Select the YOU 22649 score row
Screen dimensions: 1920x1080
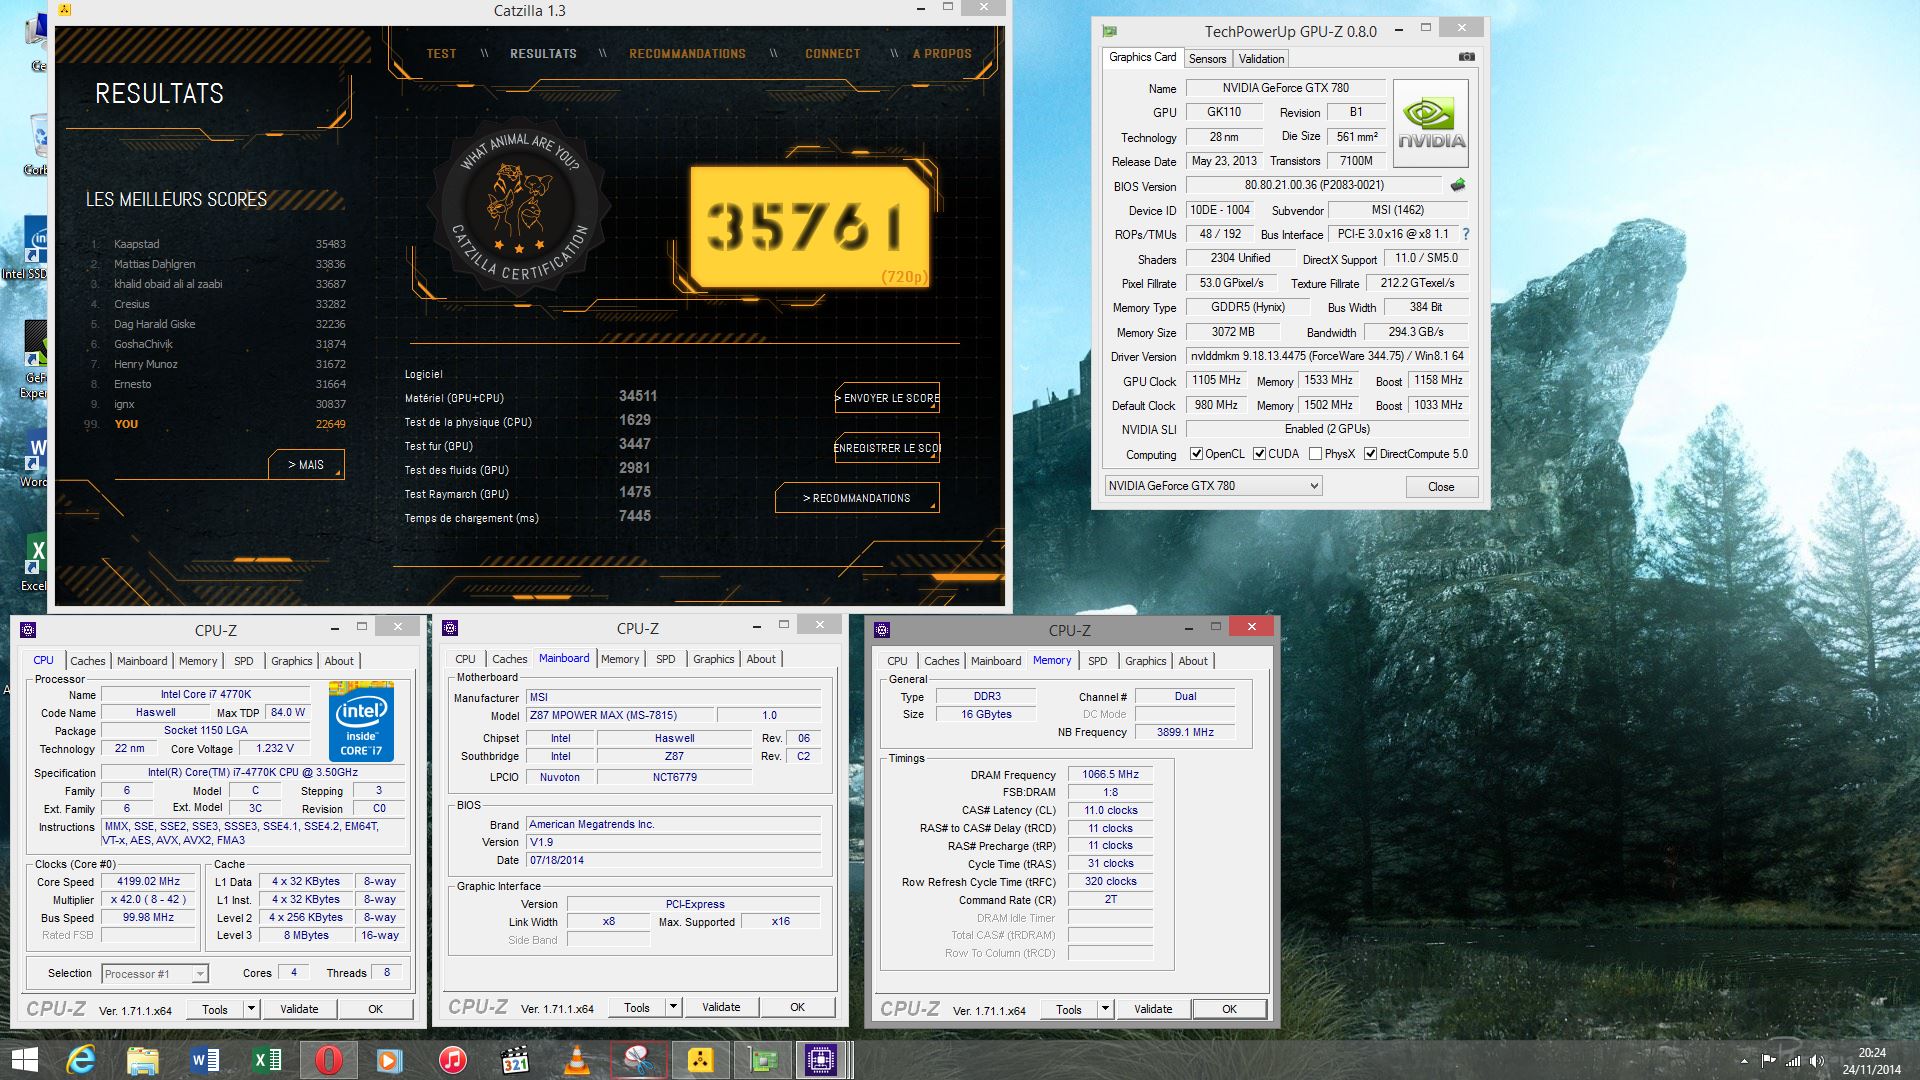tap(215, 424)
